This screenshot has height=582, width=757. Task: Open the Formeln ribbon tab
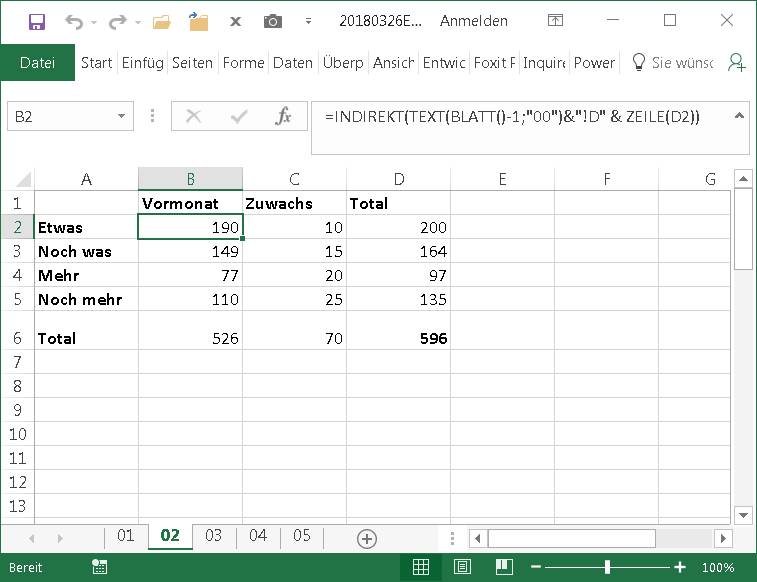click(243, 63)
